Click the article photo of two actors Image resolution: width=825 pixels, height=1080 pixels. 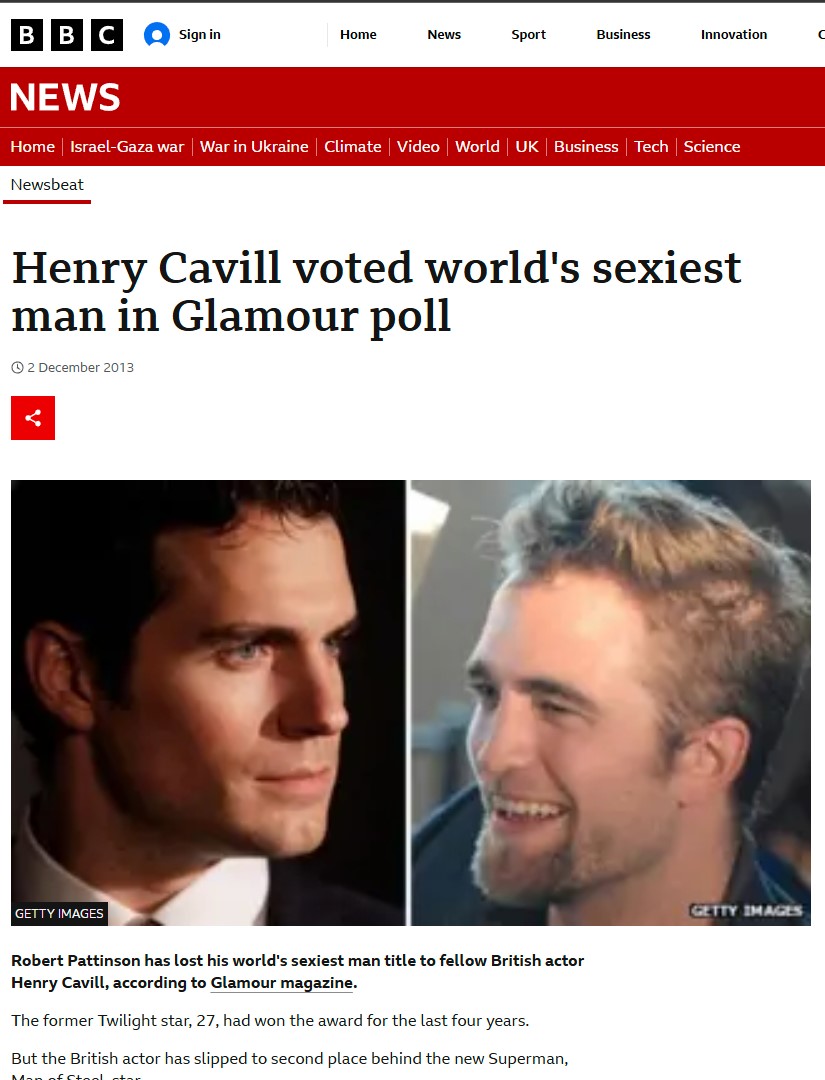pos(410,703)
